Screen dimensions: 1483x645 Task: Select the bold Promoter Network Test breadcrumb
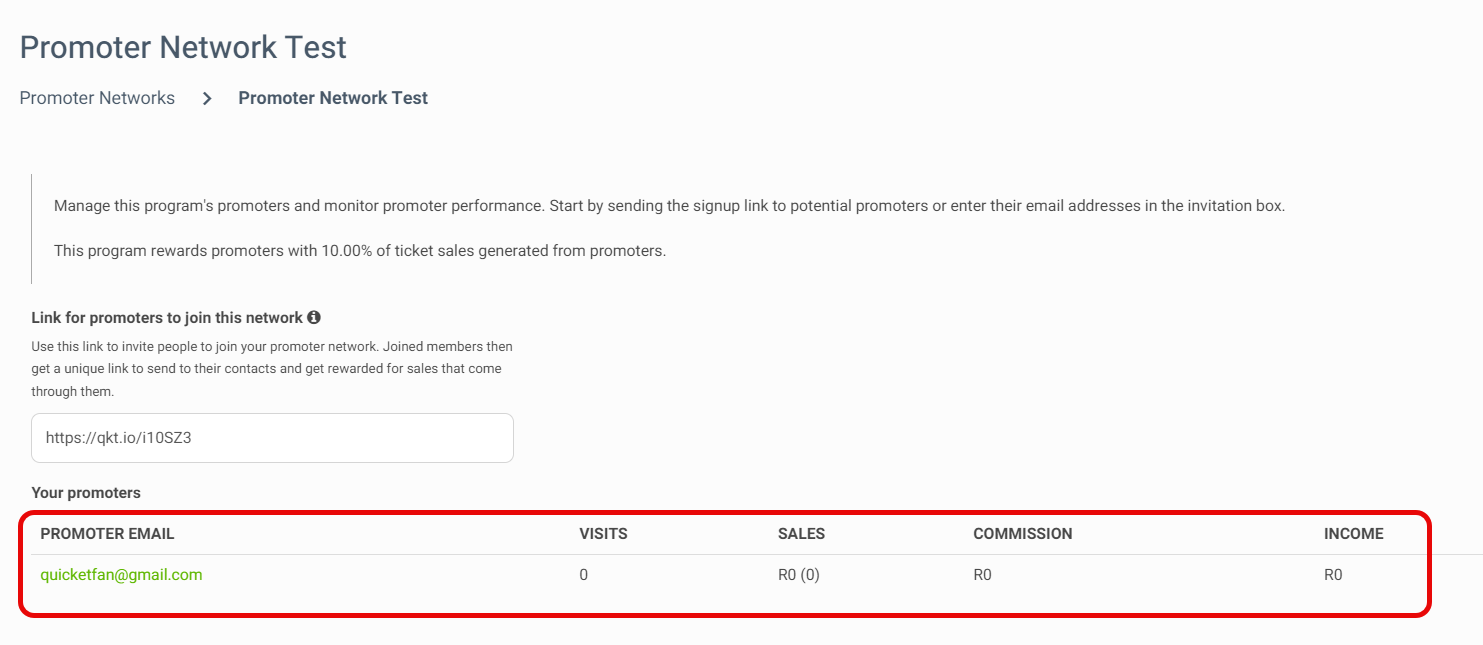333,98
